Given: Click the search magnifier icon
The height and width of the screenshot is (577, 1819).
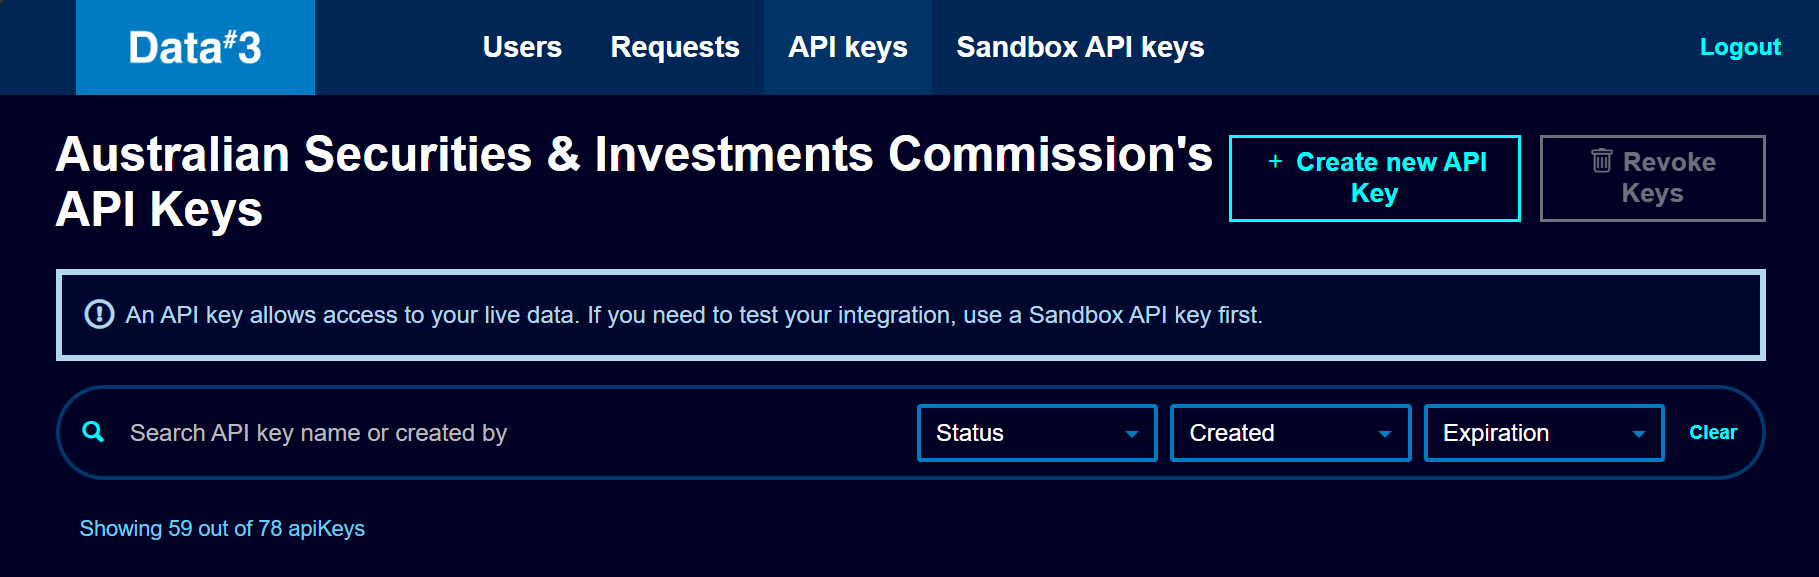Looking at the screenshot, I should pos(93,432).
